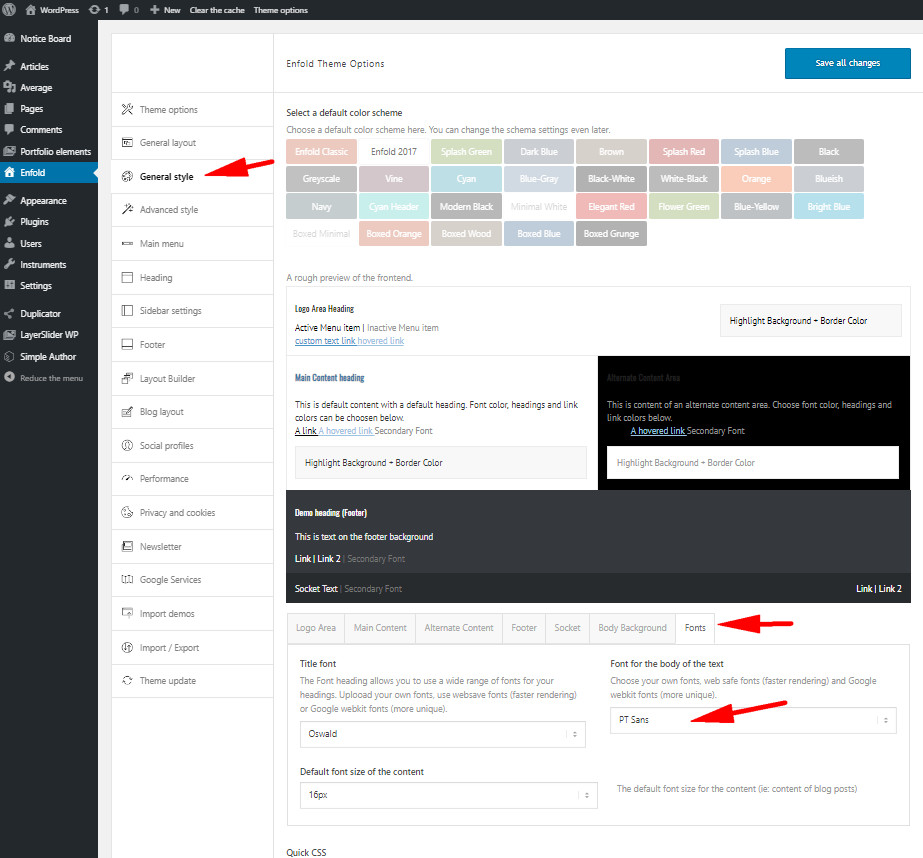Screen dimensions: 923x858
Task: Click the Theme update refresh icon
Action: [x=127, y=680]
